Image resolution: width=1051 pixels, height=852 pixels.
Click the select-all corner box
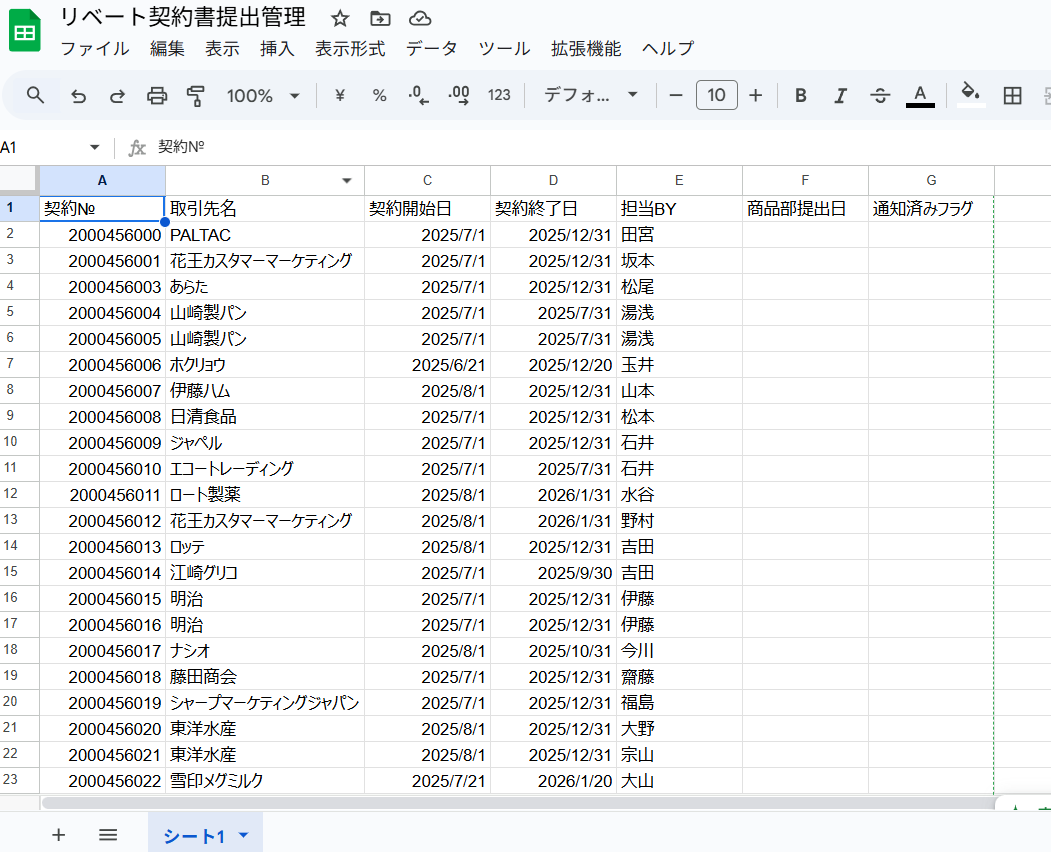(19, 180)
